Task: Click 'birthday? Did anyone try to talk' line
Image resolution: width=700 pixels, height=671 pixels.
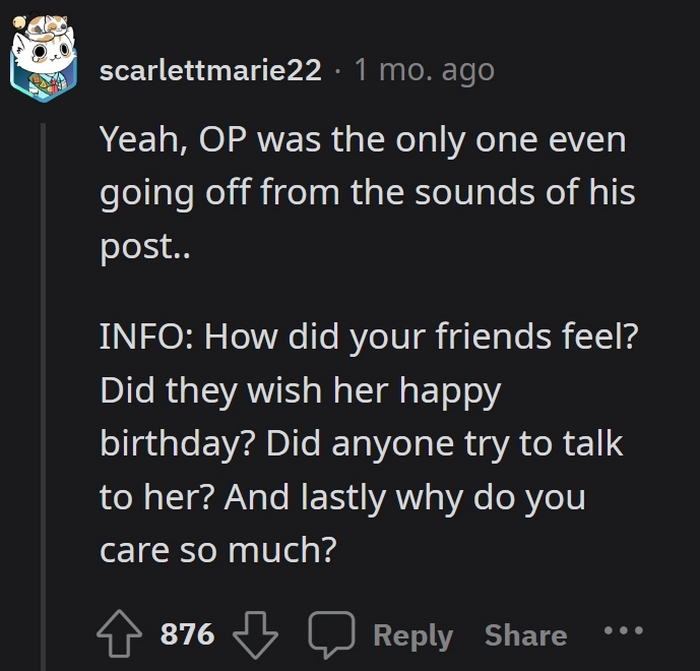Action: tap(361, 443)
